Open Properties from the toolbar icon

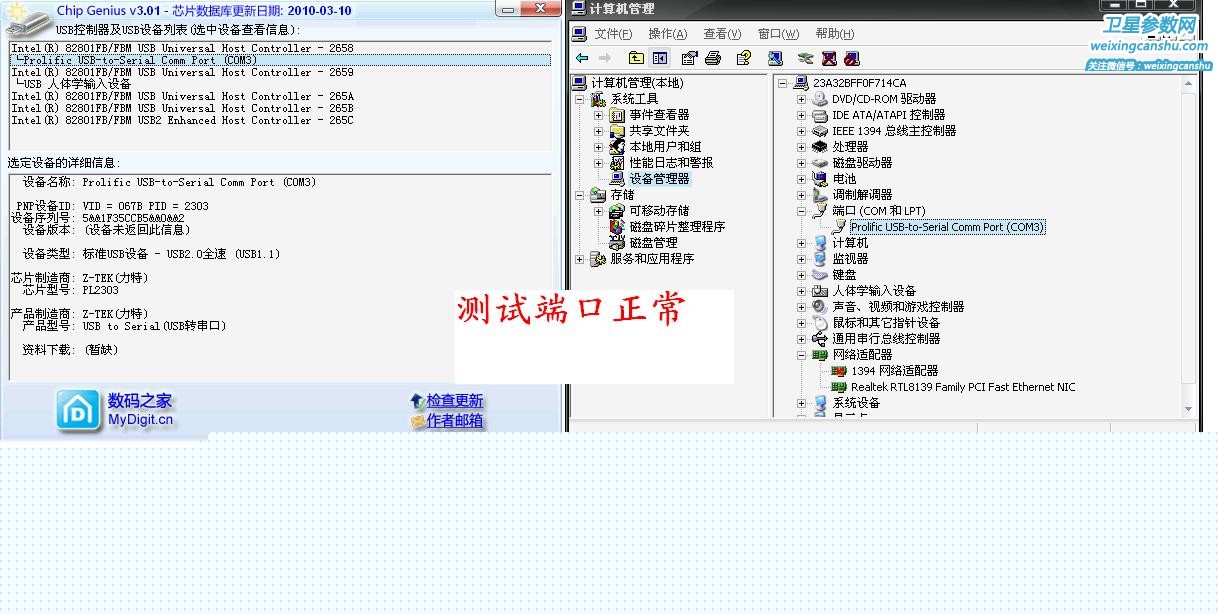(x=689, y=59)
